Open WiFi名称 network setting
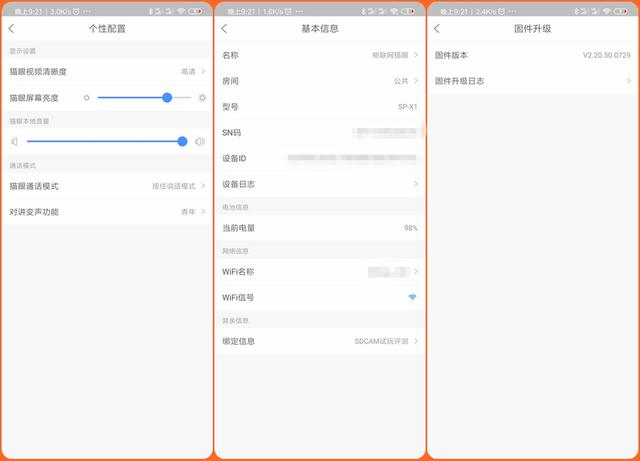Image resolution: width=640 pixels, height=461 pixels. [320, 271]
